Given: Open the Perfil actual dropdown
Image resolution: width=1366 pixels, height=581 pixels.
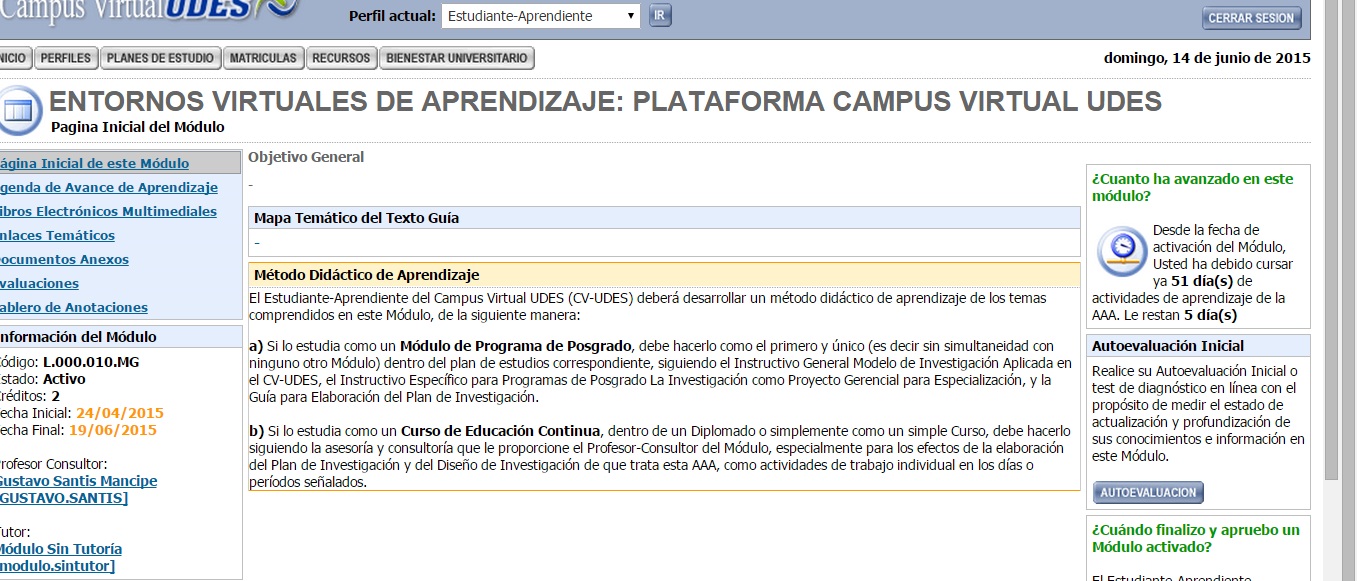Looking at the screenshot, I should click(540, 15).
